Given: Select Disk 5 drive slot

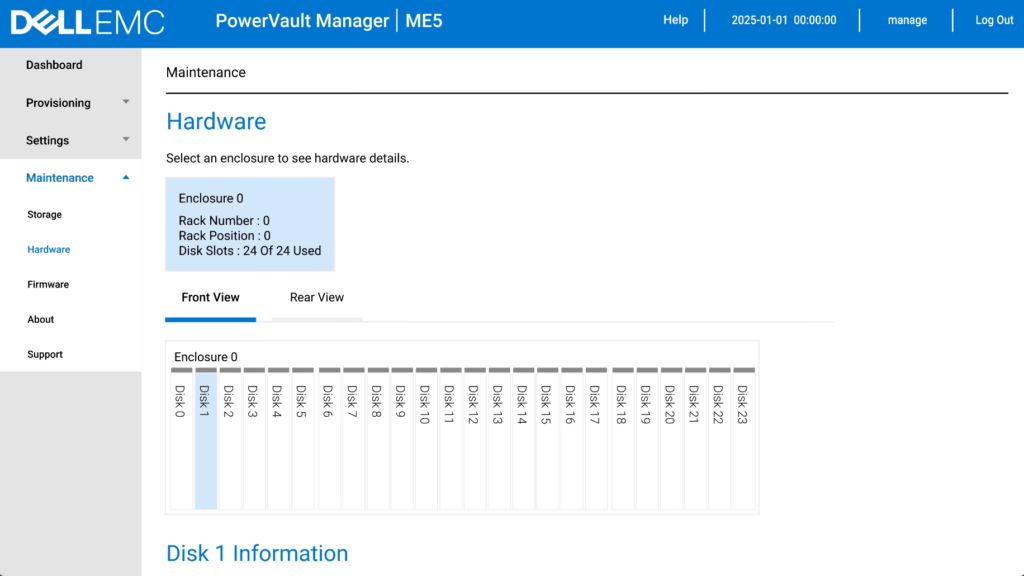Looking at the screenshot, I should point(303,440).
